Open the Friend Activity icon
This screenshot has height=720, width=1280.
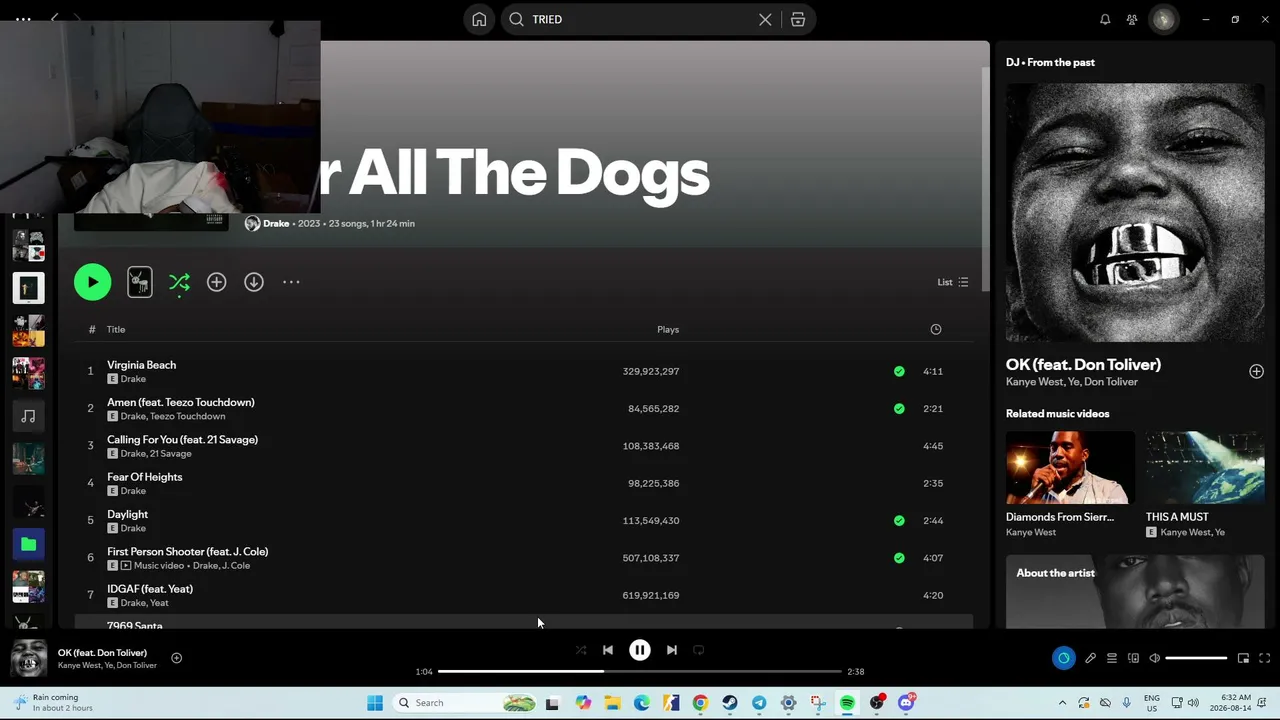(x=1132, y=19)
